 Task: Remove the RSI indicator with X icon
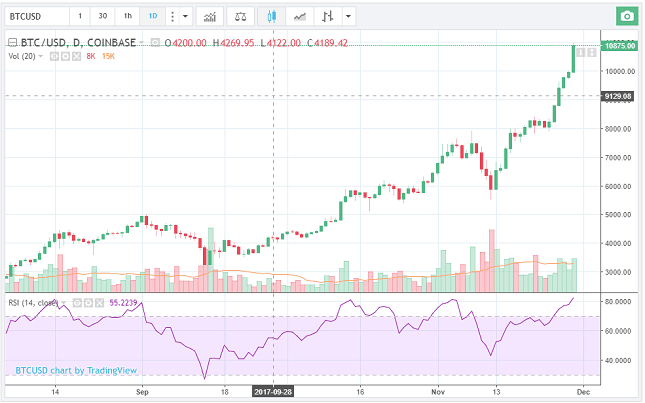[x=99, y=303]
